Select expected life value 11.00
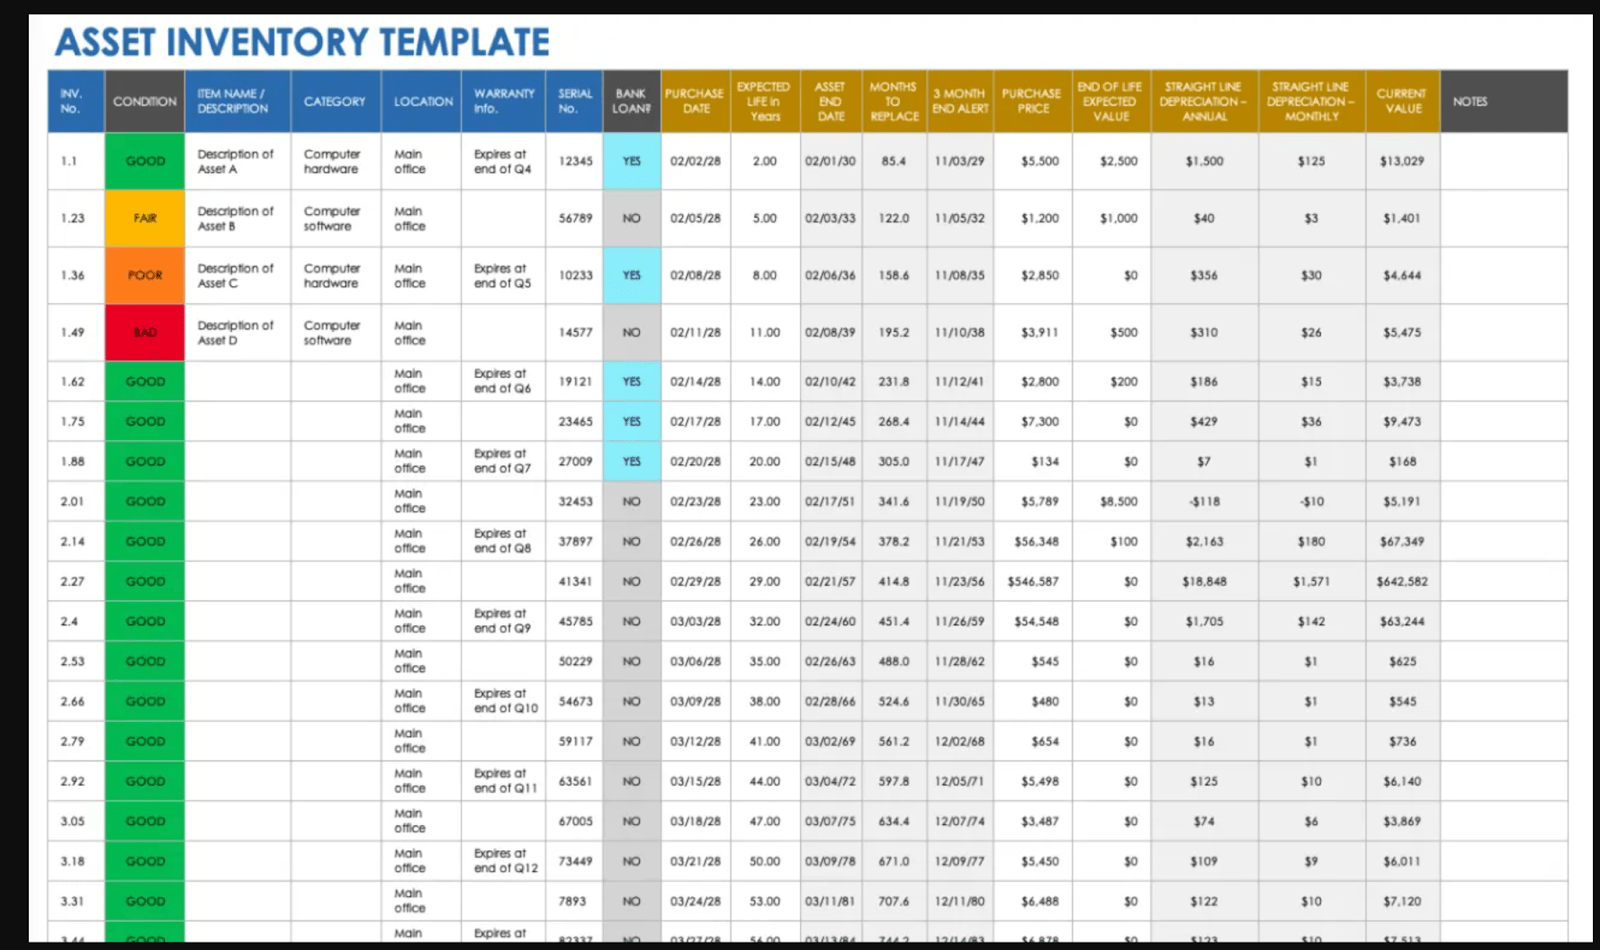Image resolution: width=1600 pixels, height=950 pixels. coord(765,332)
